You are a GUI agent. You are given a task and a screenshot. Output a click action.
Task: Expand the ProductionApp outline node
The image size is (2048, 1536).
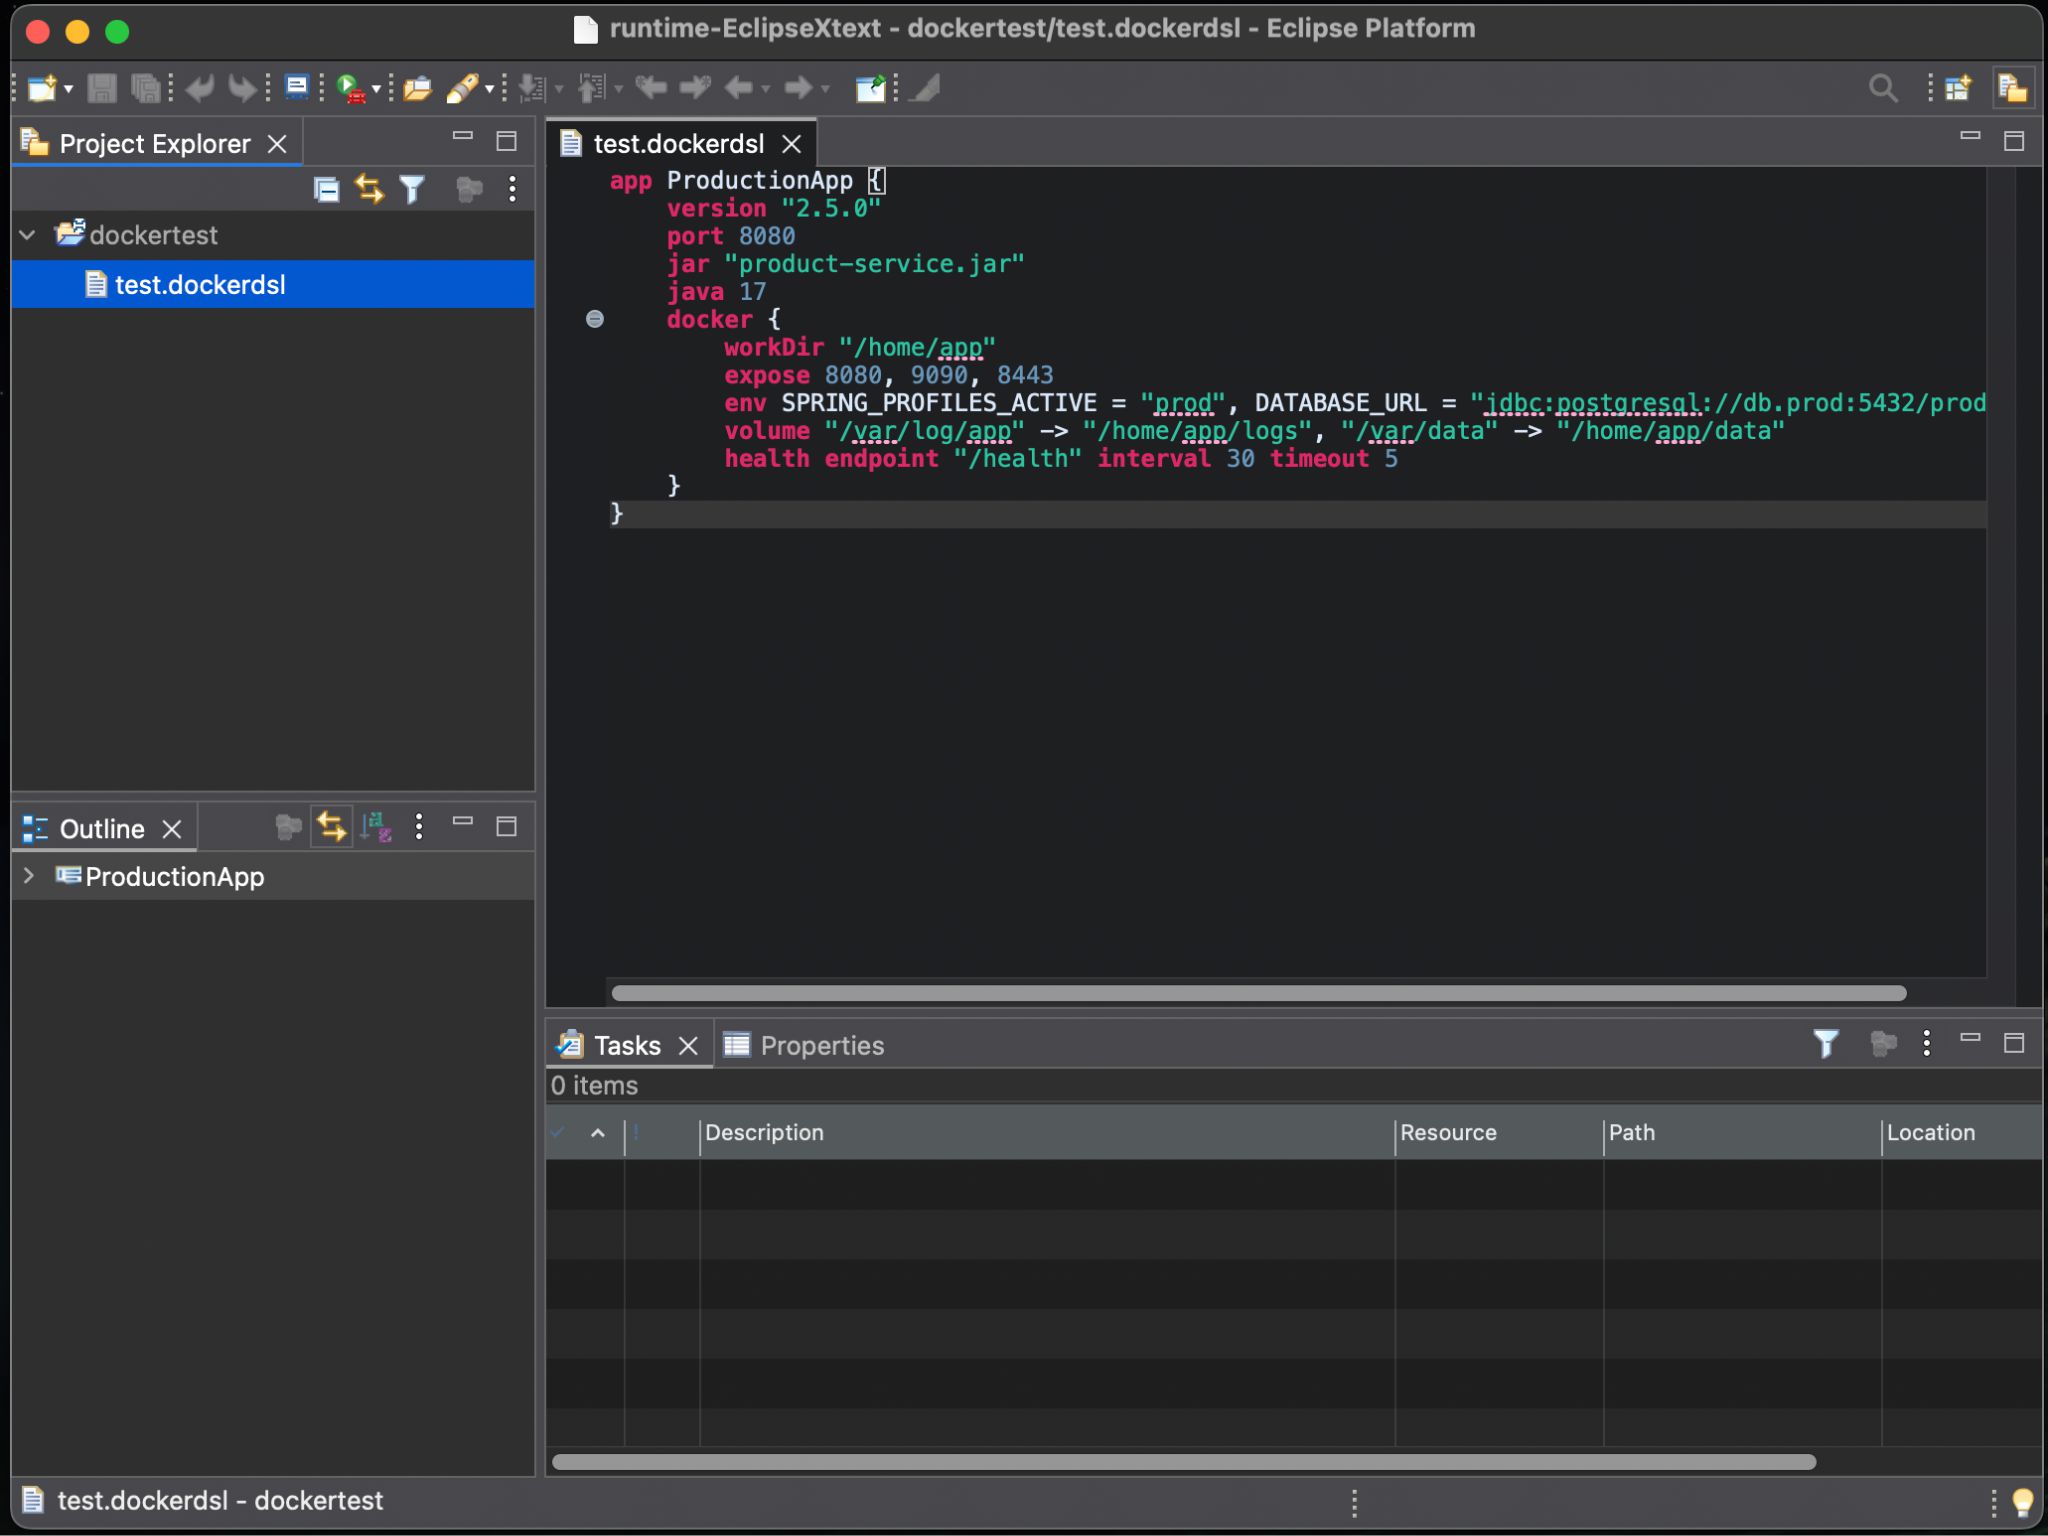pyautogui.click(x=29, y=876)
